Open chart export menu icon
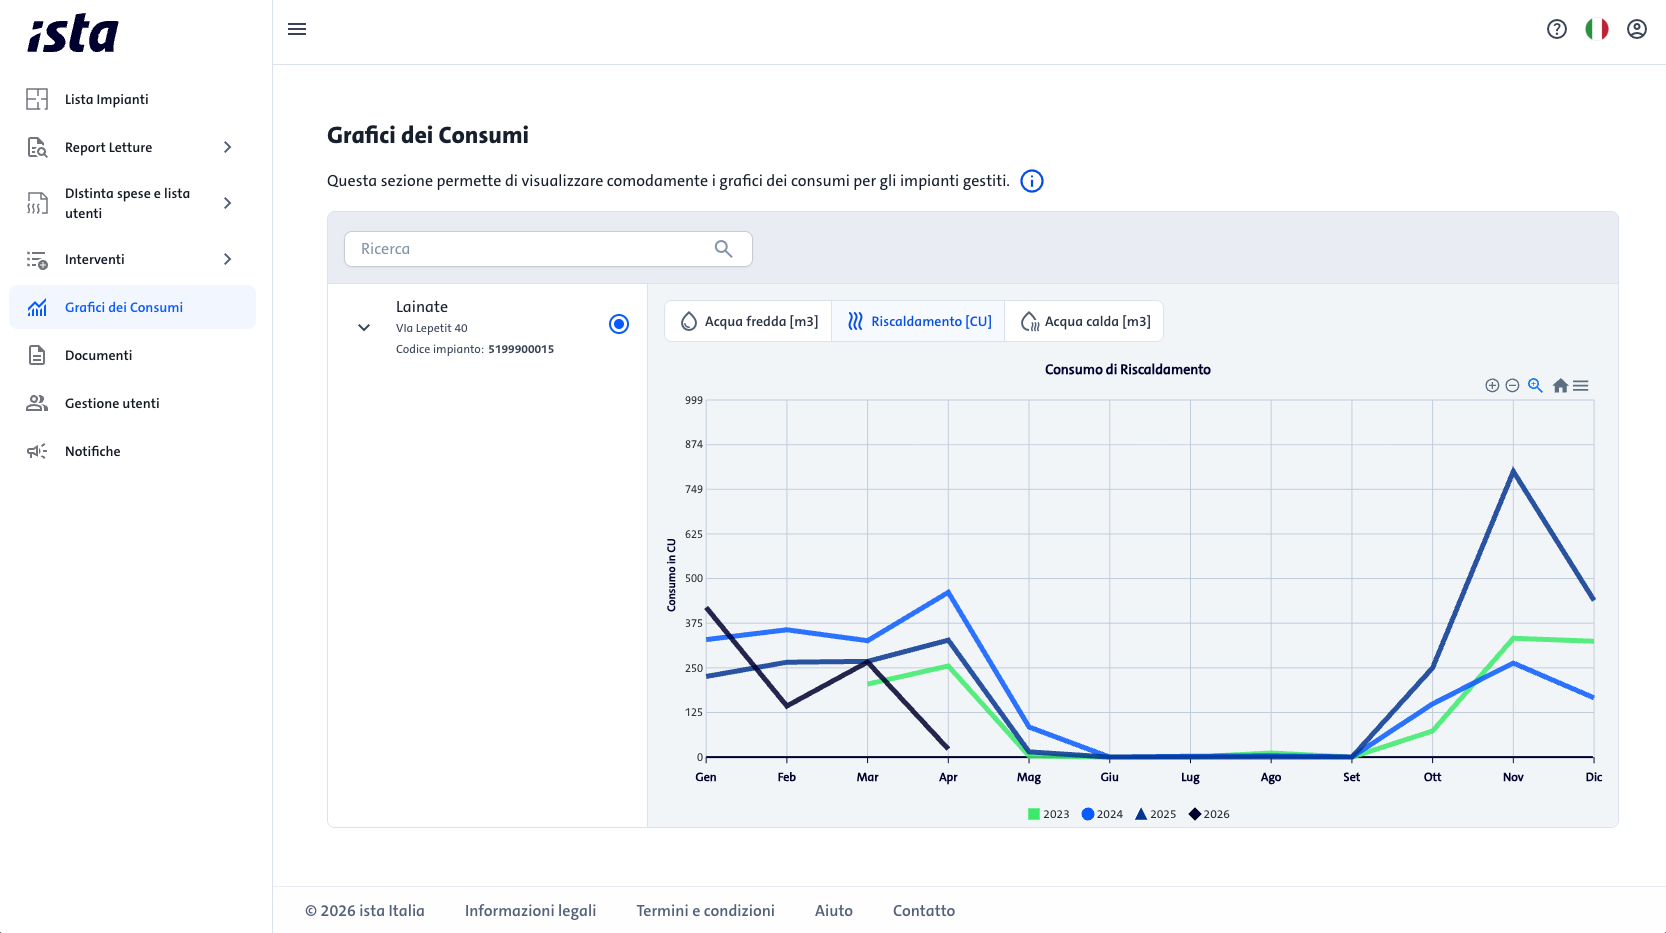The image size is (1666, 933). (1581, 386)
